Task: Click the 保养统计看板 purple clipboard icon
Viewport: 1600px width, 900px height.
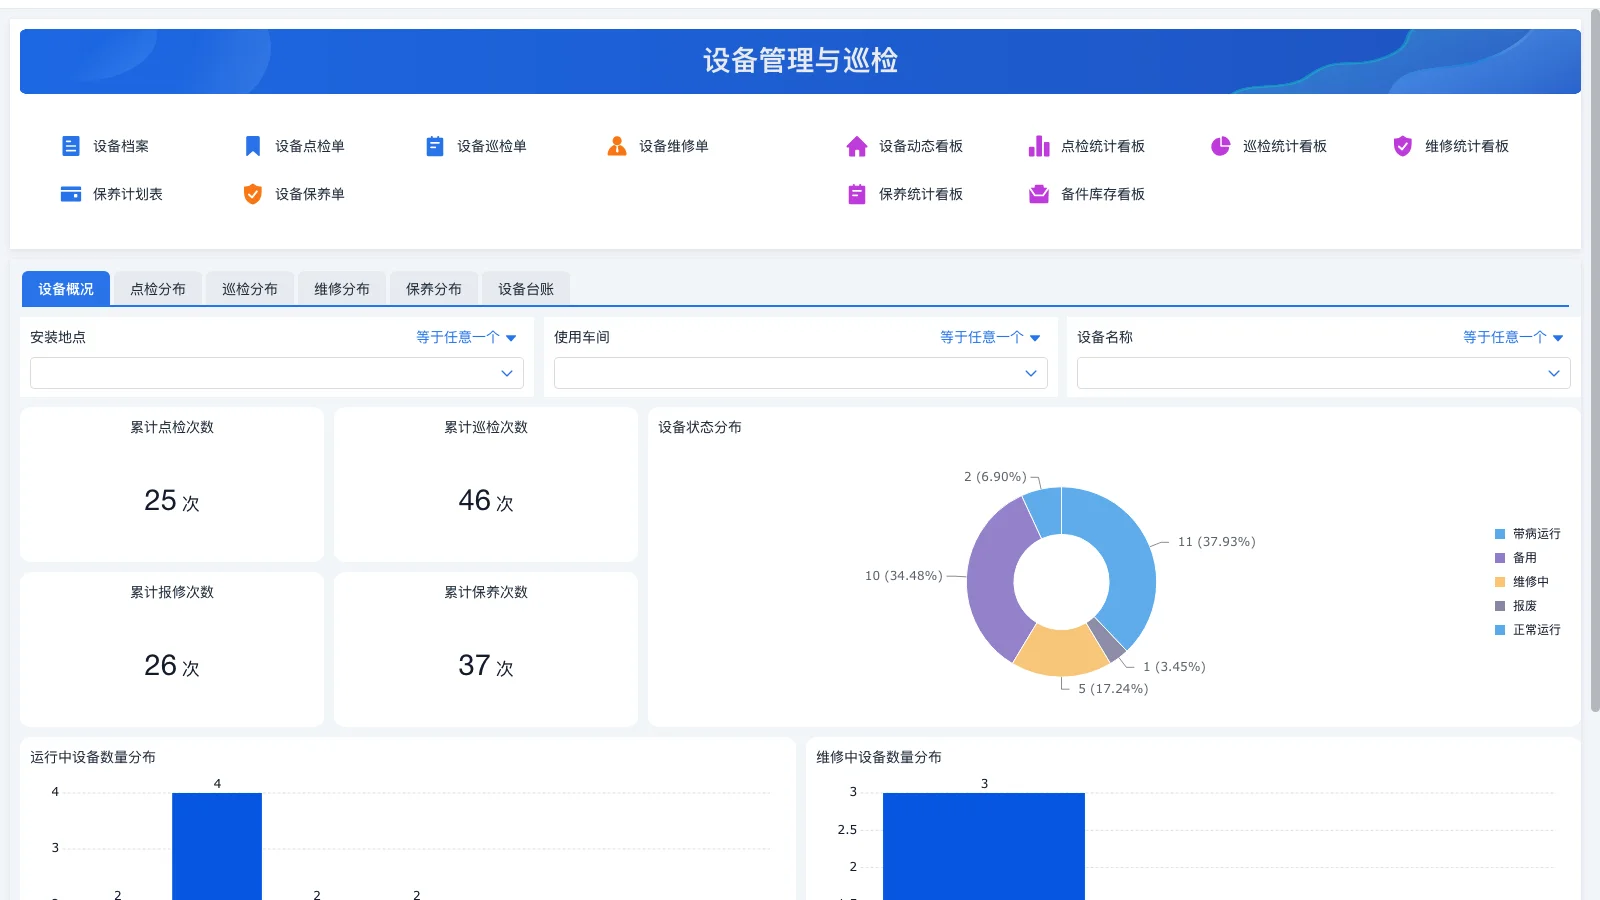Action: pos(857,194)
